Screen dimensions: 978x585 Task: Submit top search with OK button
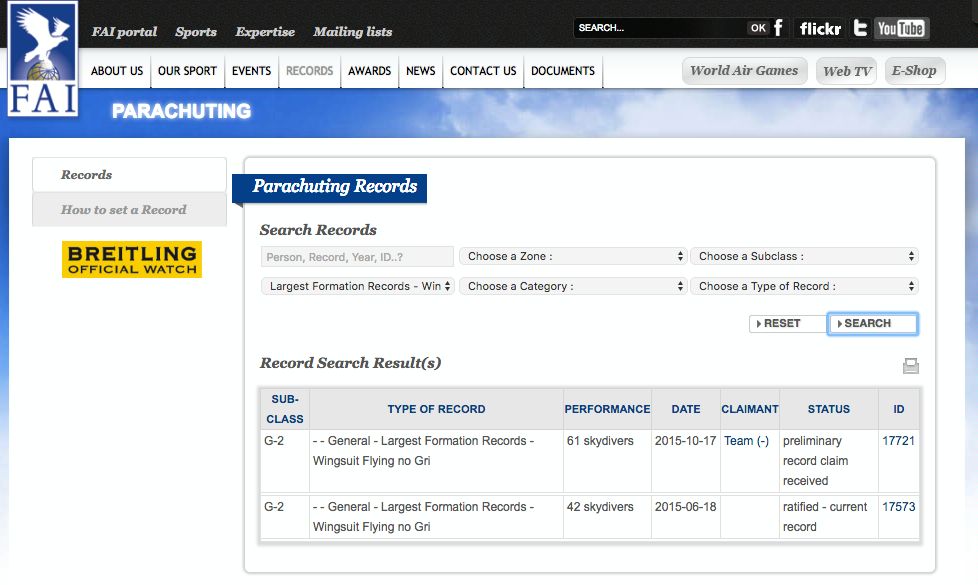758,28
